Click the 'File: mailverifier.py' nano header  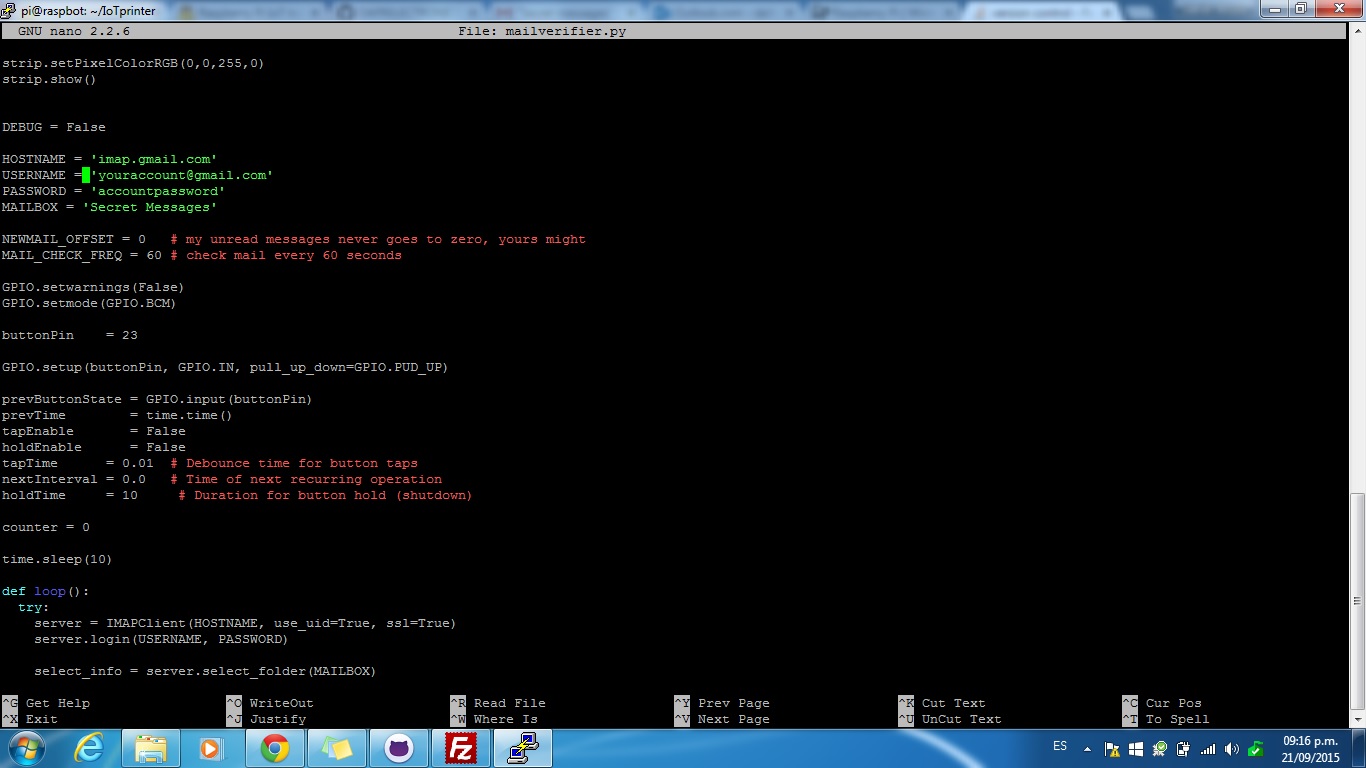pos(542,31)
